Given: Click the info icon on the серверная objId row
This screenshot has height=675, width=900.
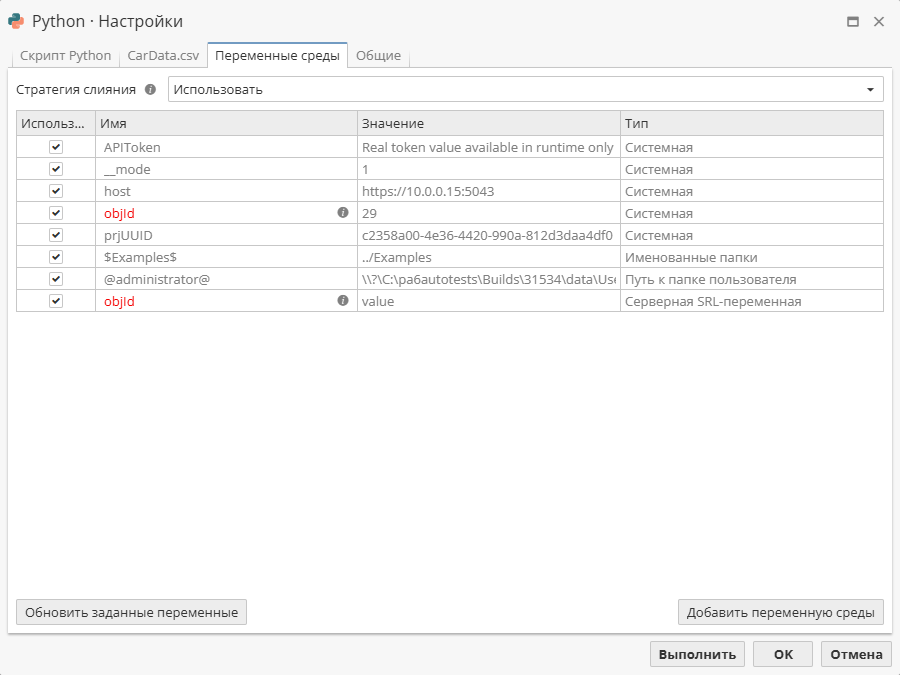Looking at the screenshot, I should point(342,301).
